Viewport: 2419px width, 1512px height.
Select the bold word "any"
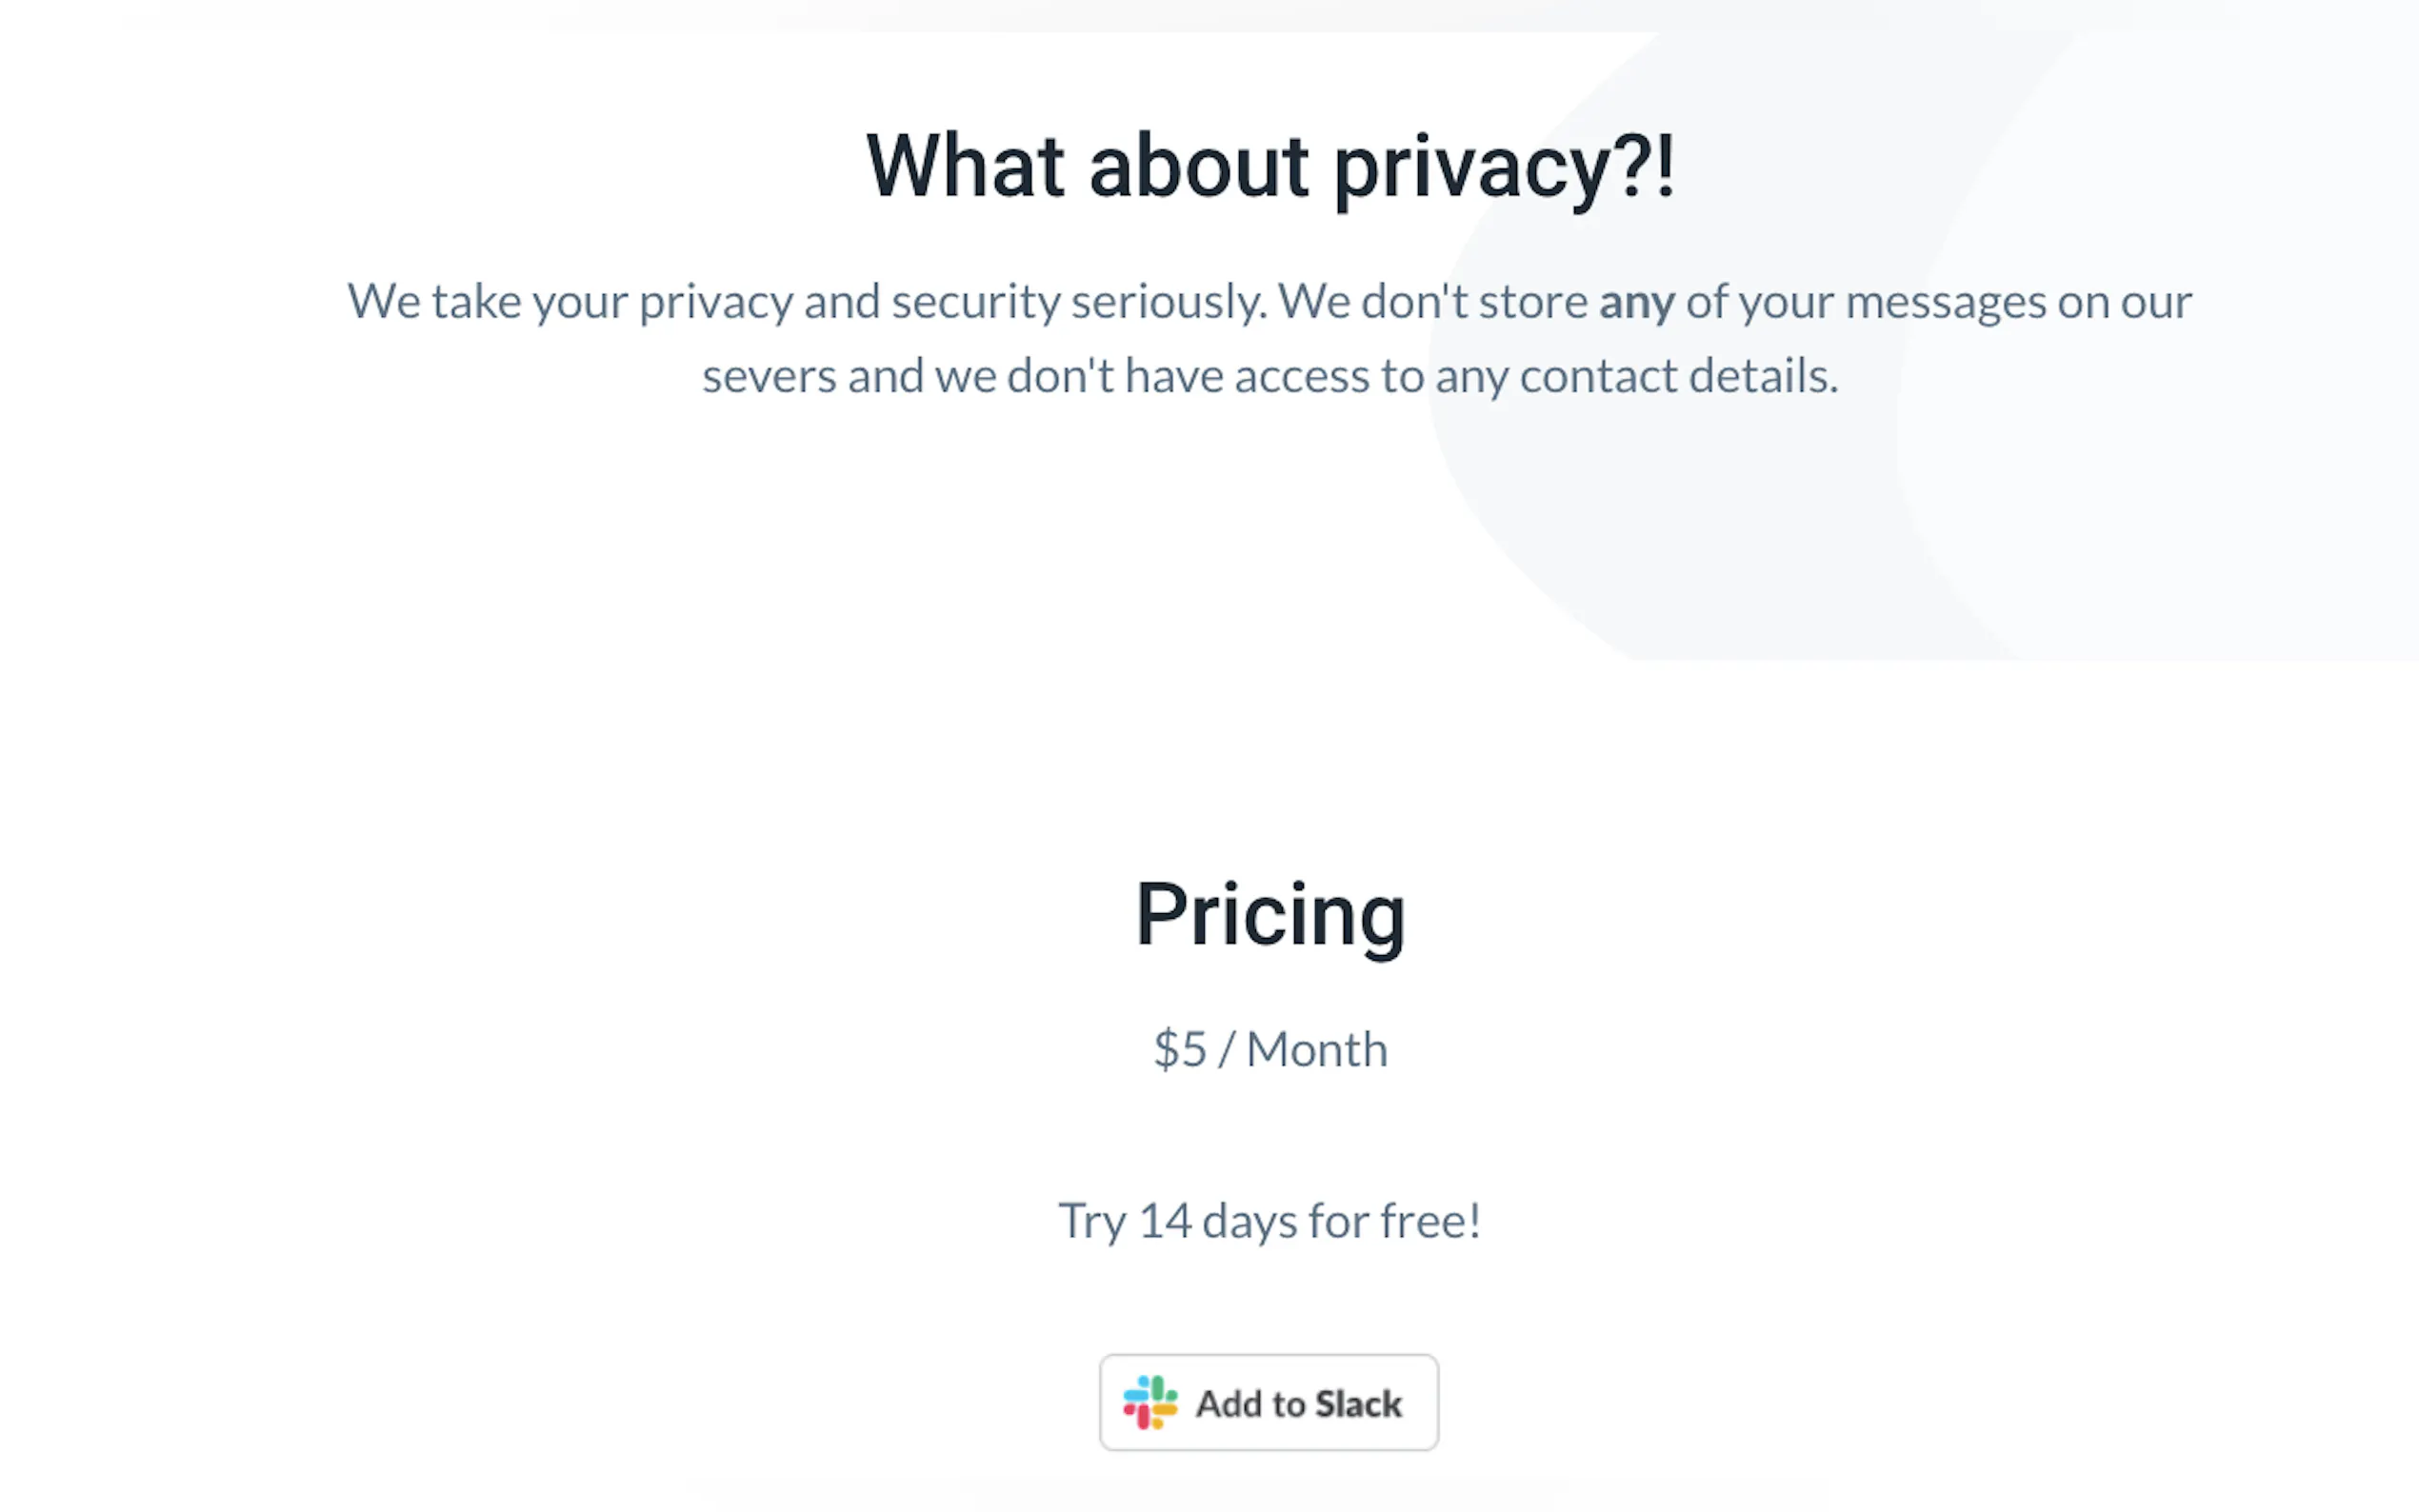(1636, 302)
